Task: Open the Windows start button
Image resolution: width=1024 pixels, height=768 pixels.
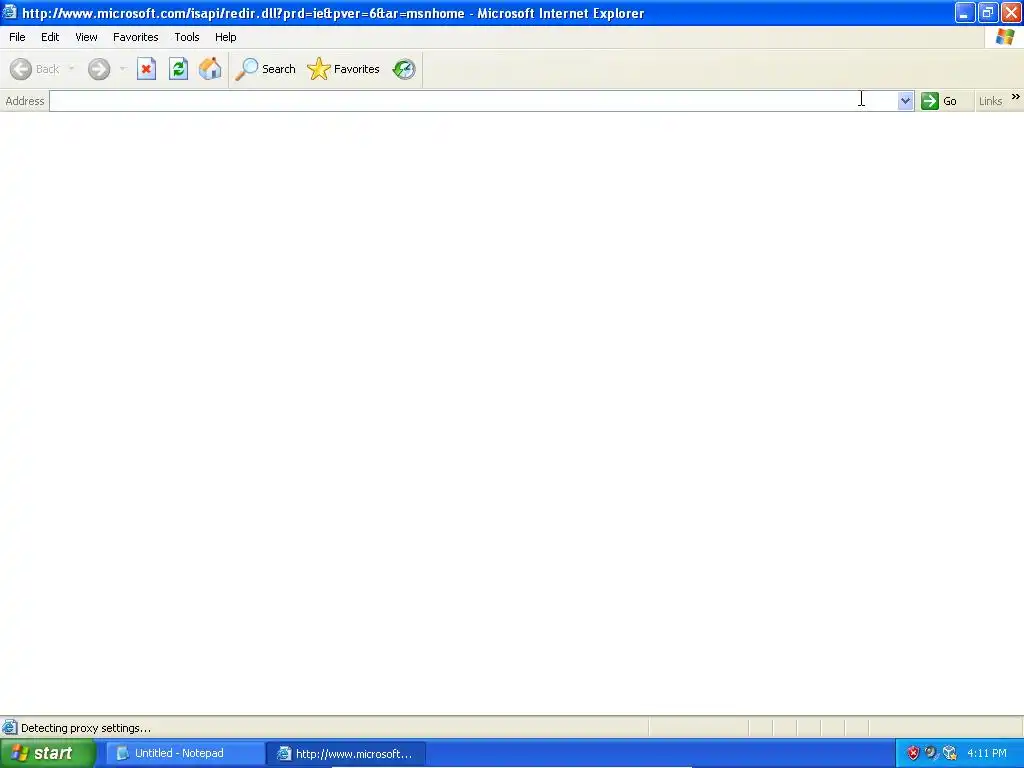Action: 48,754
